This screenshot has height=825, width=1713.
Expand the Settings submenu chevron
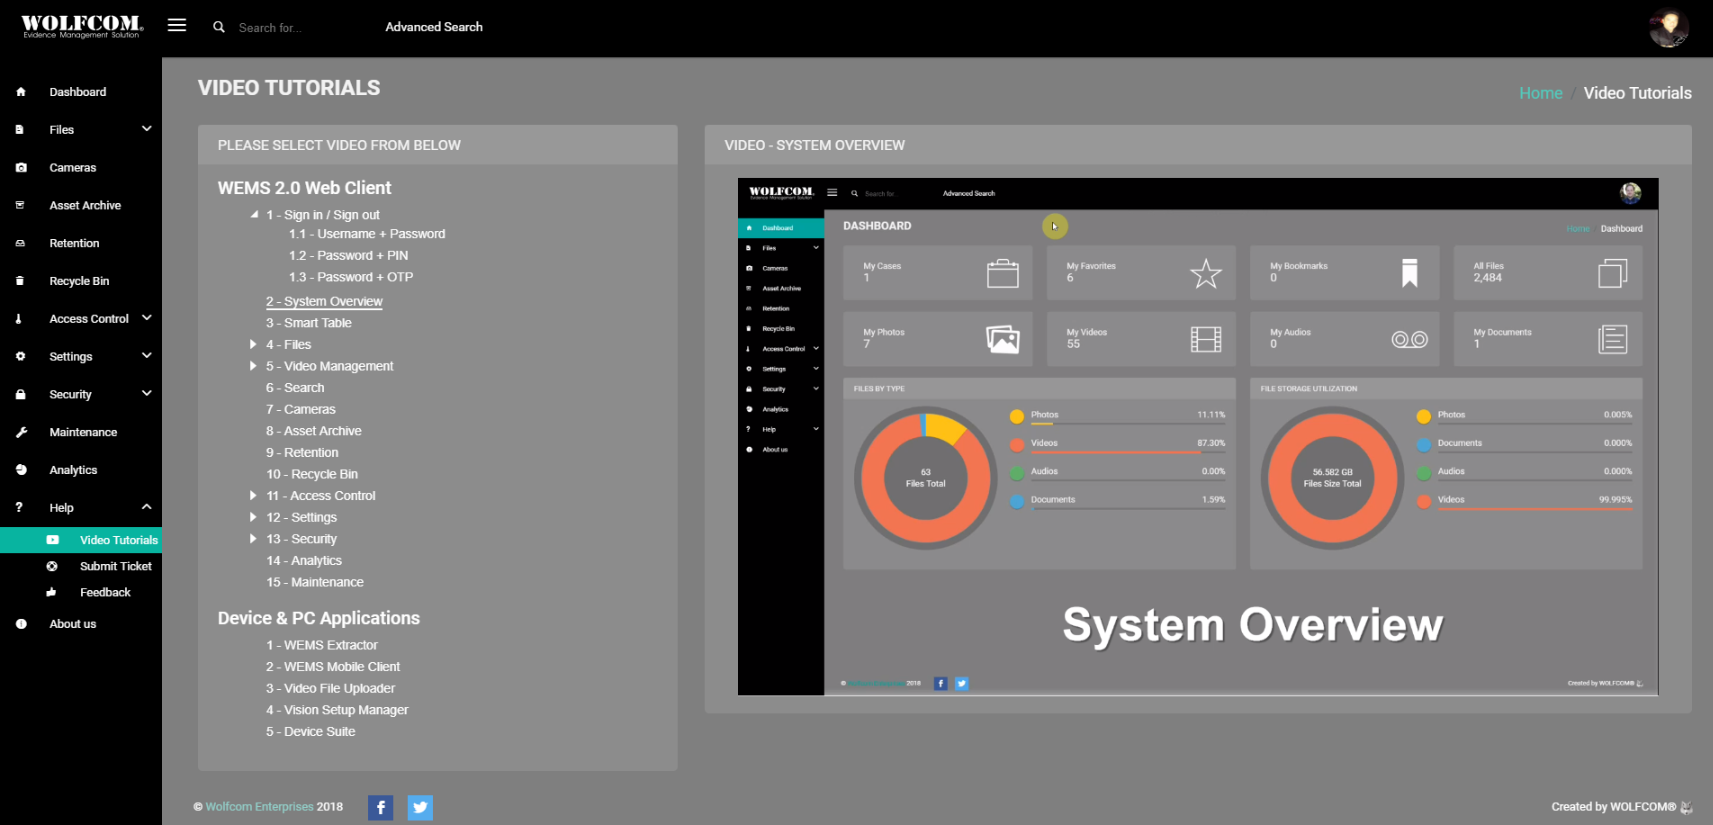(x=147, y=356)
